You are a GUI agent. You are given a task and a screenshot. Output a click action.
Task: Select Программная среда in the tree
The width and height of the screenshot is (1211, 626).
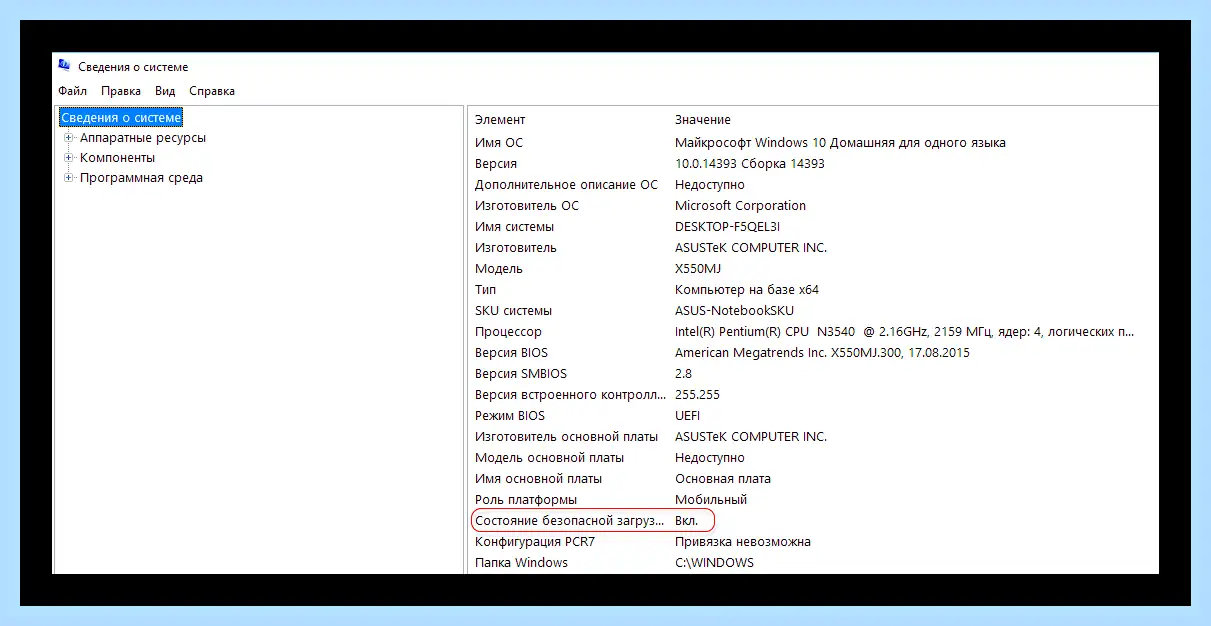141,178
